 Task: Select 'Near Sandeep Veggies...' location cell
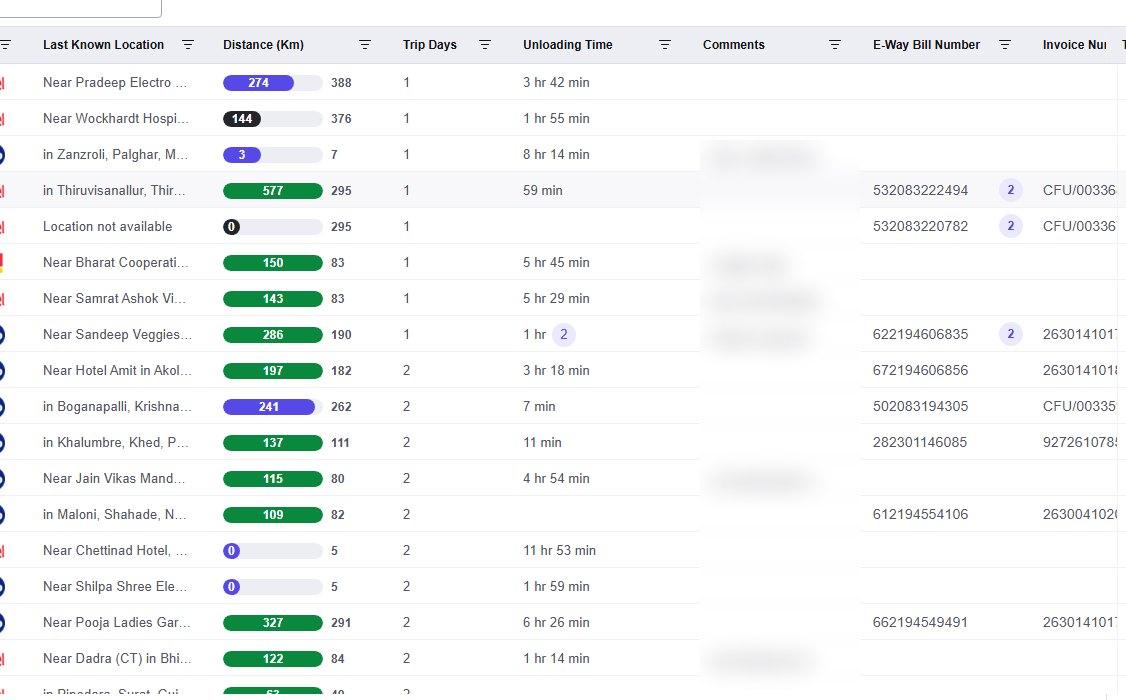click(x=117, y=334)
